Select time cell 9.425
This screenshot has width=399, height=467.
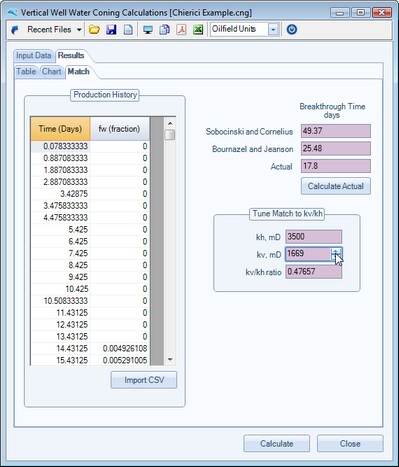click(60, 277)
